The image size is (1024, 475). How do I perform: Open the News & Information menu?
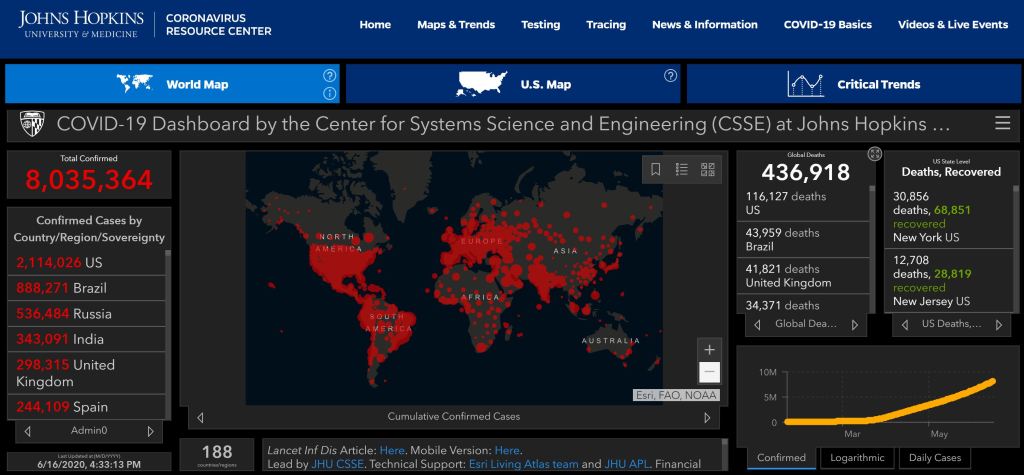click(705, 25)
